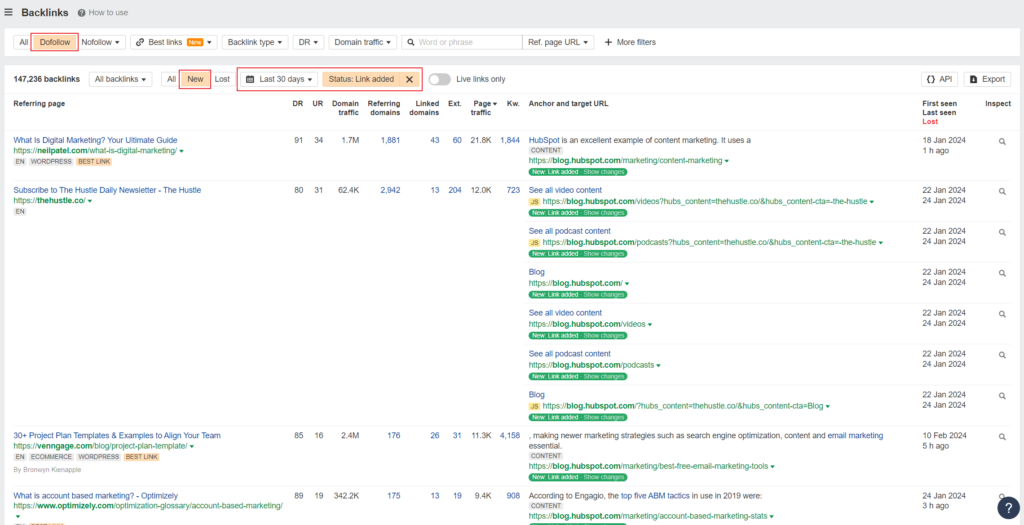This screenshot has width=1024, height=525.
Task: Select the All tab beside New
Action: pos(171,79)
